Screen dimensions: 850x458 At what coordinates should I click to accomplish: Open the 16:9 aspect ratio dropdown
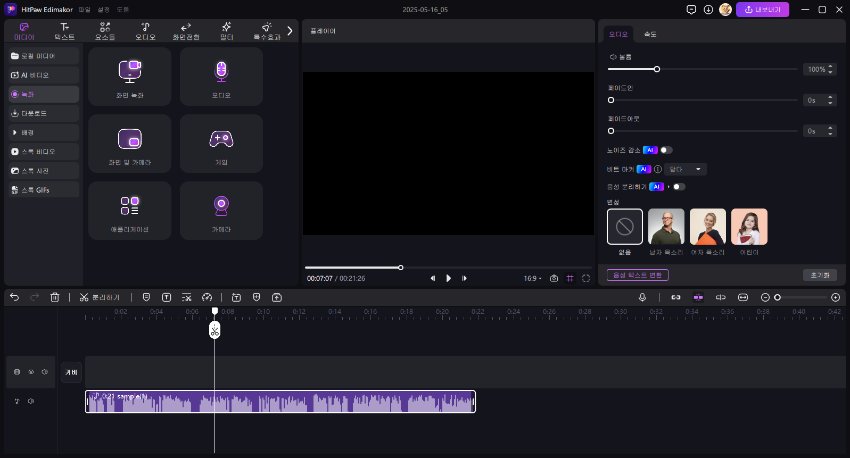coord(532,278)
